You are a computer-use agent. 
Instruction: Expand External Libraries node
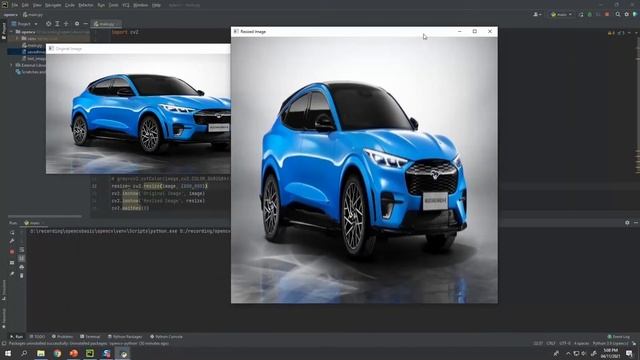11,65
